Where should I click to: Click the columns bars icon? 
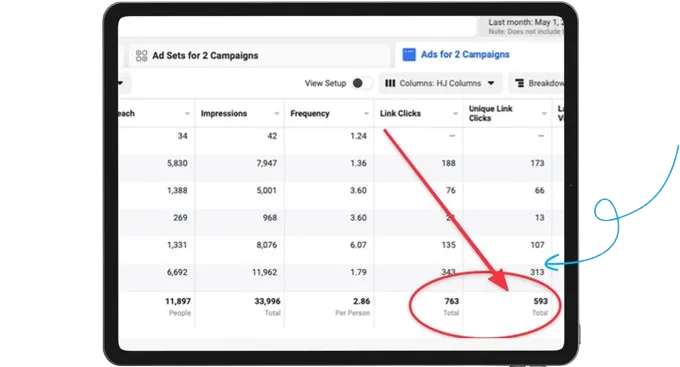390,83
